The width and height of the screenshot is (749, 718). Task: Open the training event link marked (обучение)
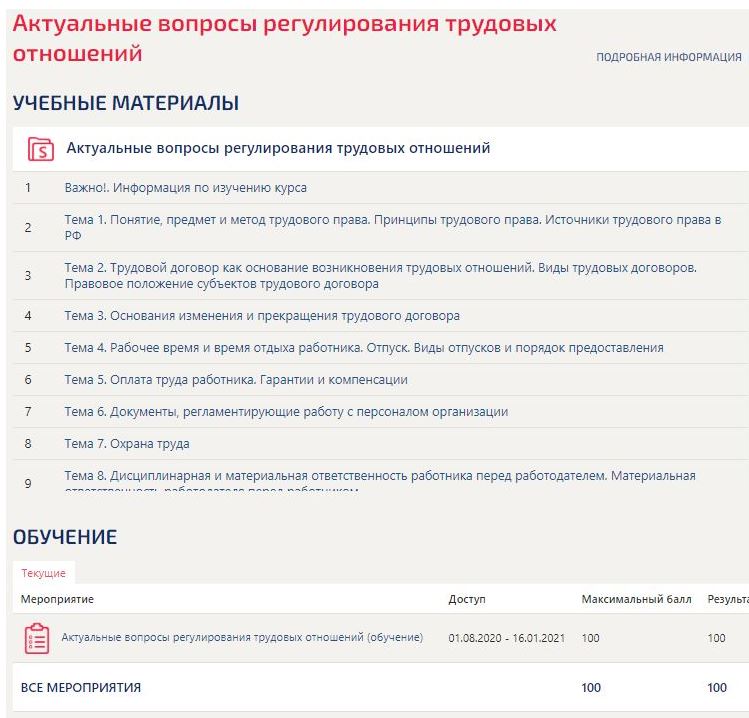pos(242,638)
